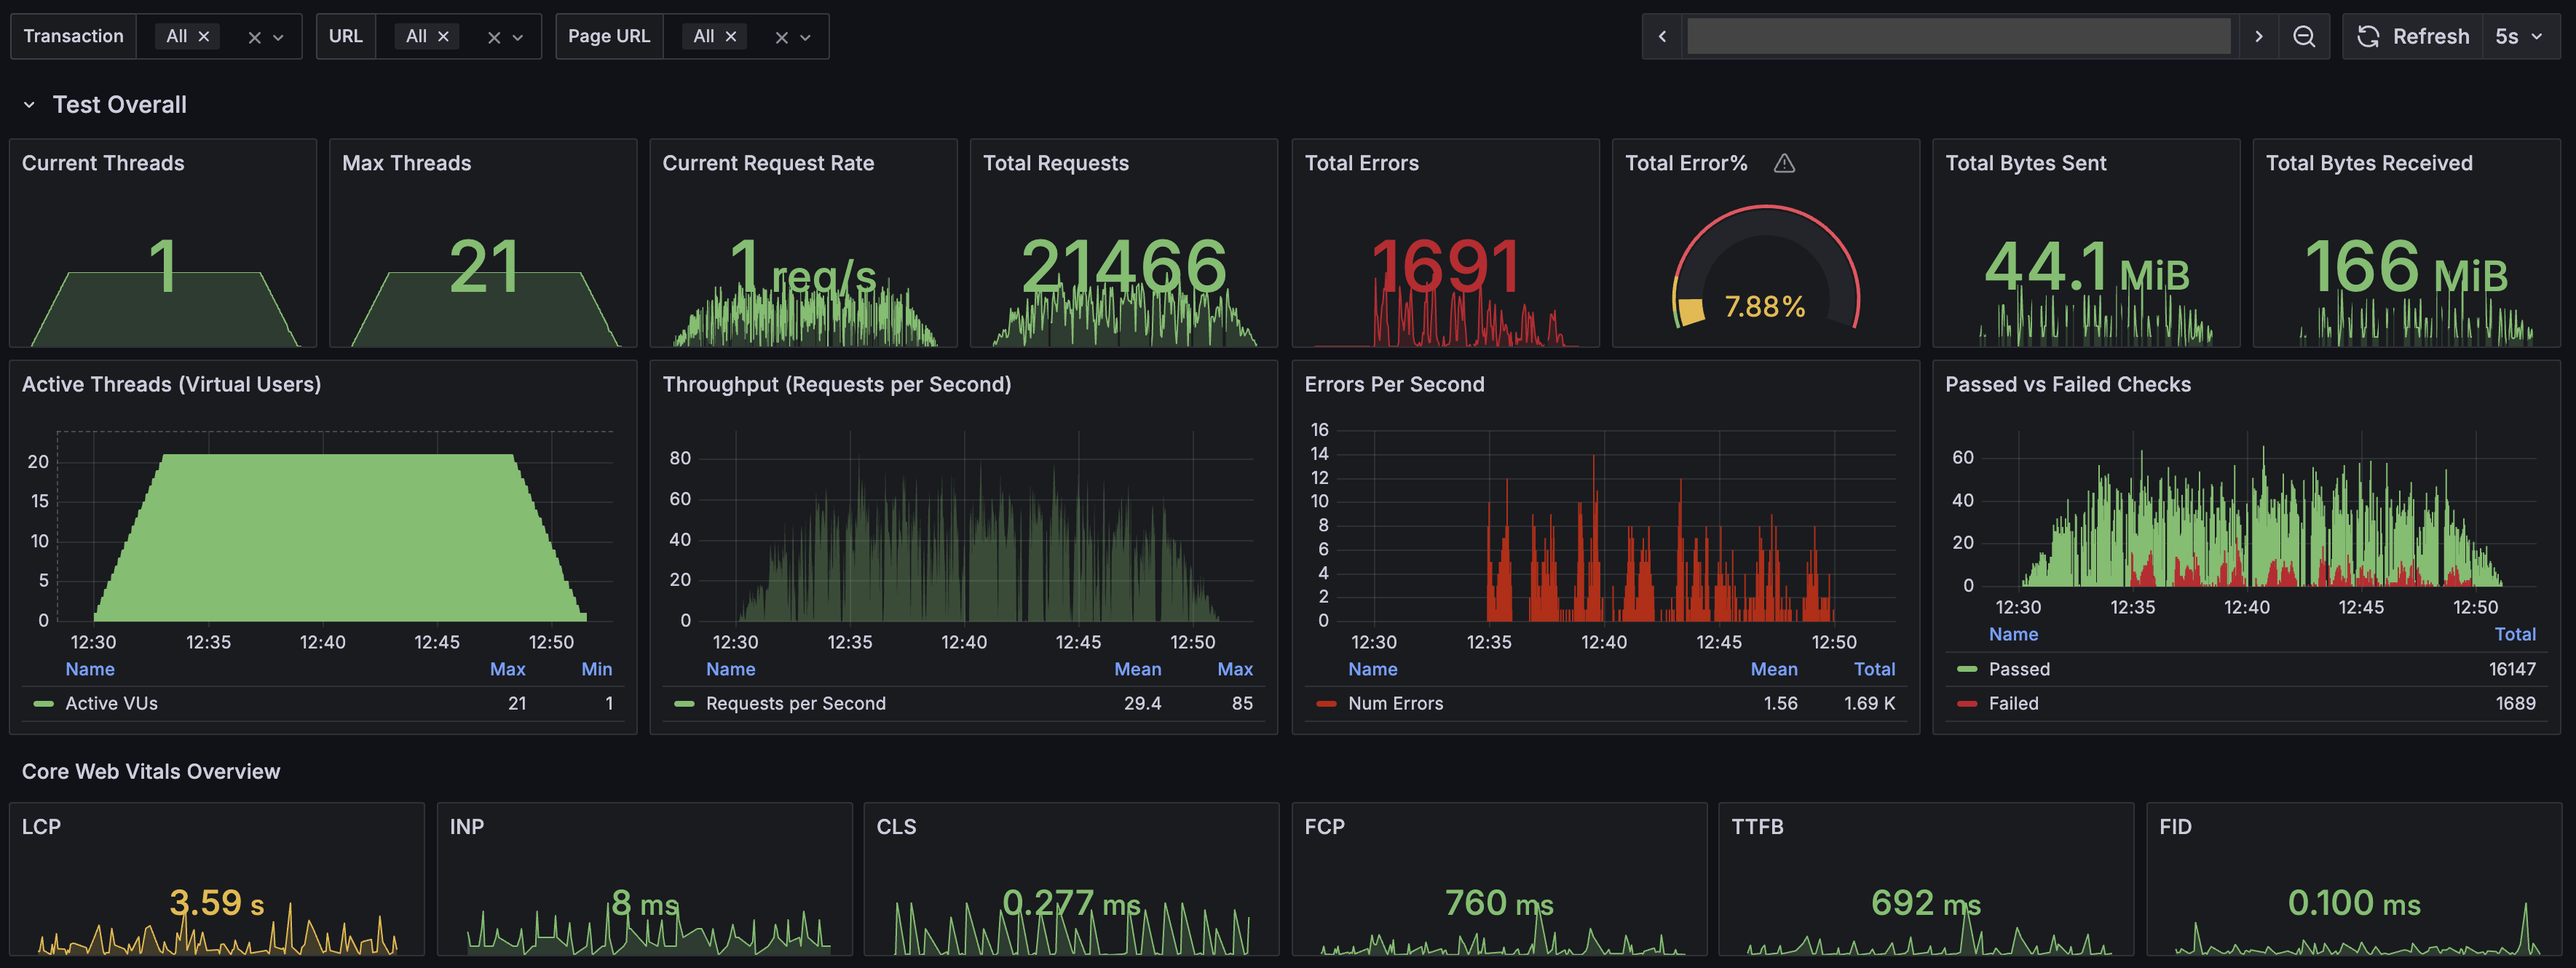This screenshot has height=968, width=2576.
Task: Shift time range backward with left arrow
Action: pos(1662,37)
